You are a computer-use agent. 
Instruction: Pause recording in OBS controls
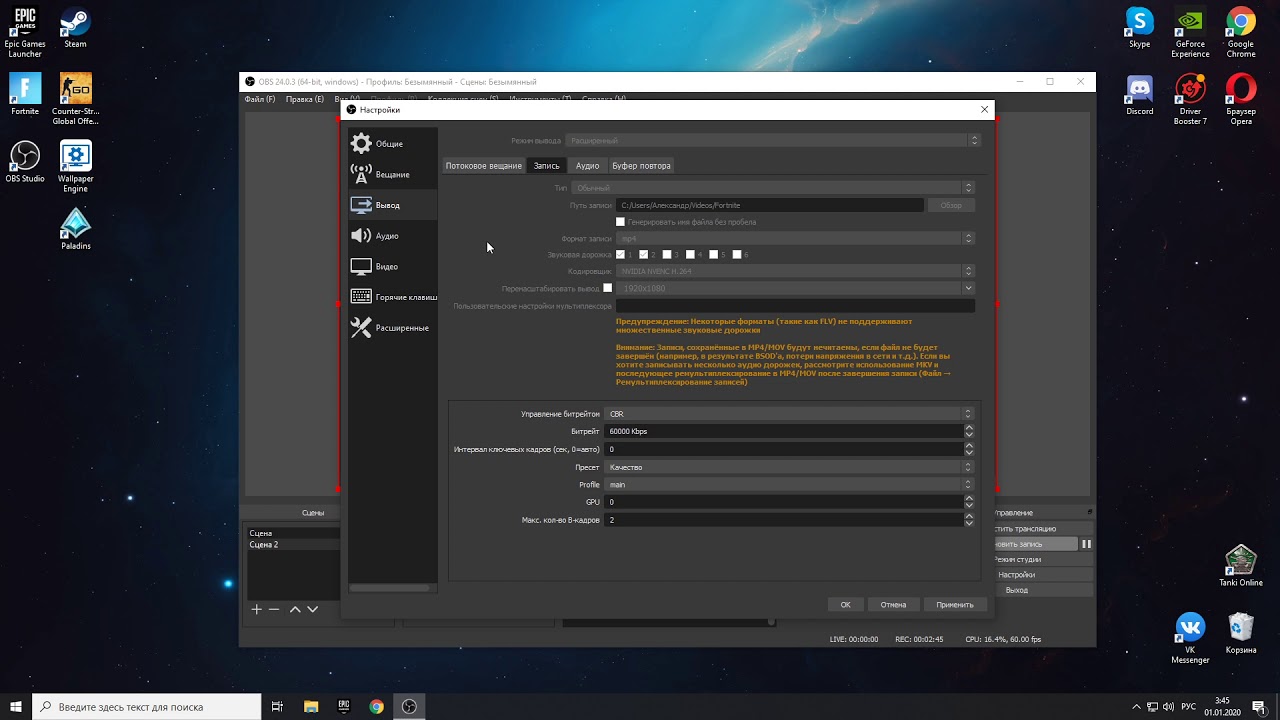tap(1086, 544)
